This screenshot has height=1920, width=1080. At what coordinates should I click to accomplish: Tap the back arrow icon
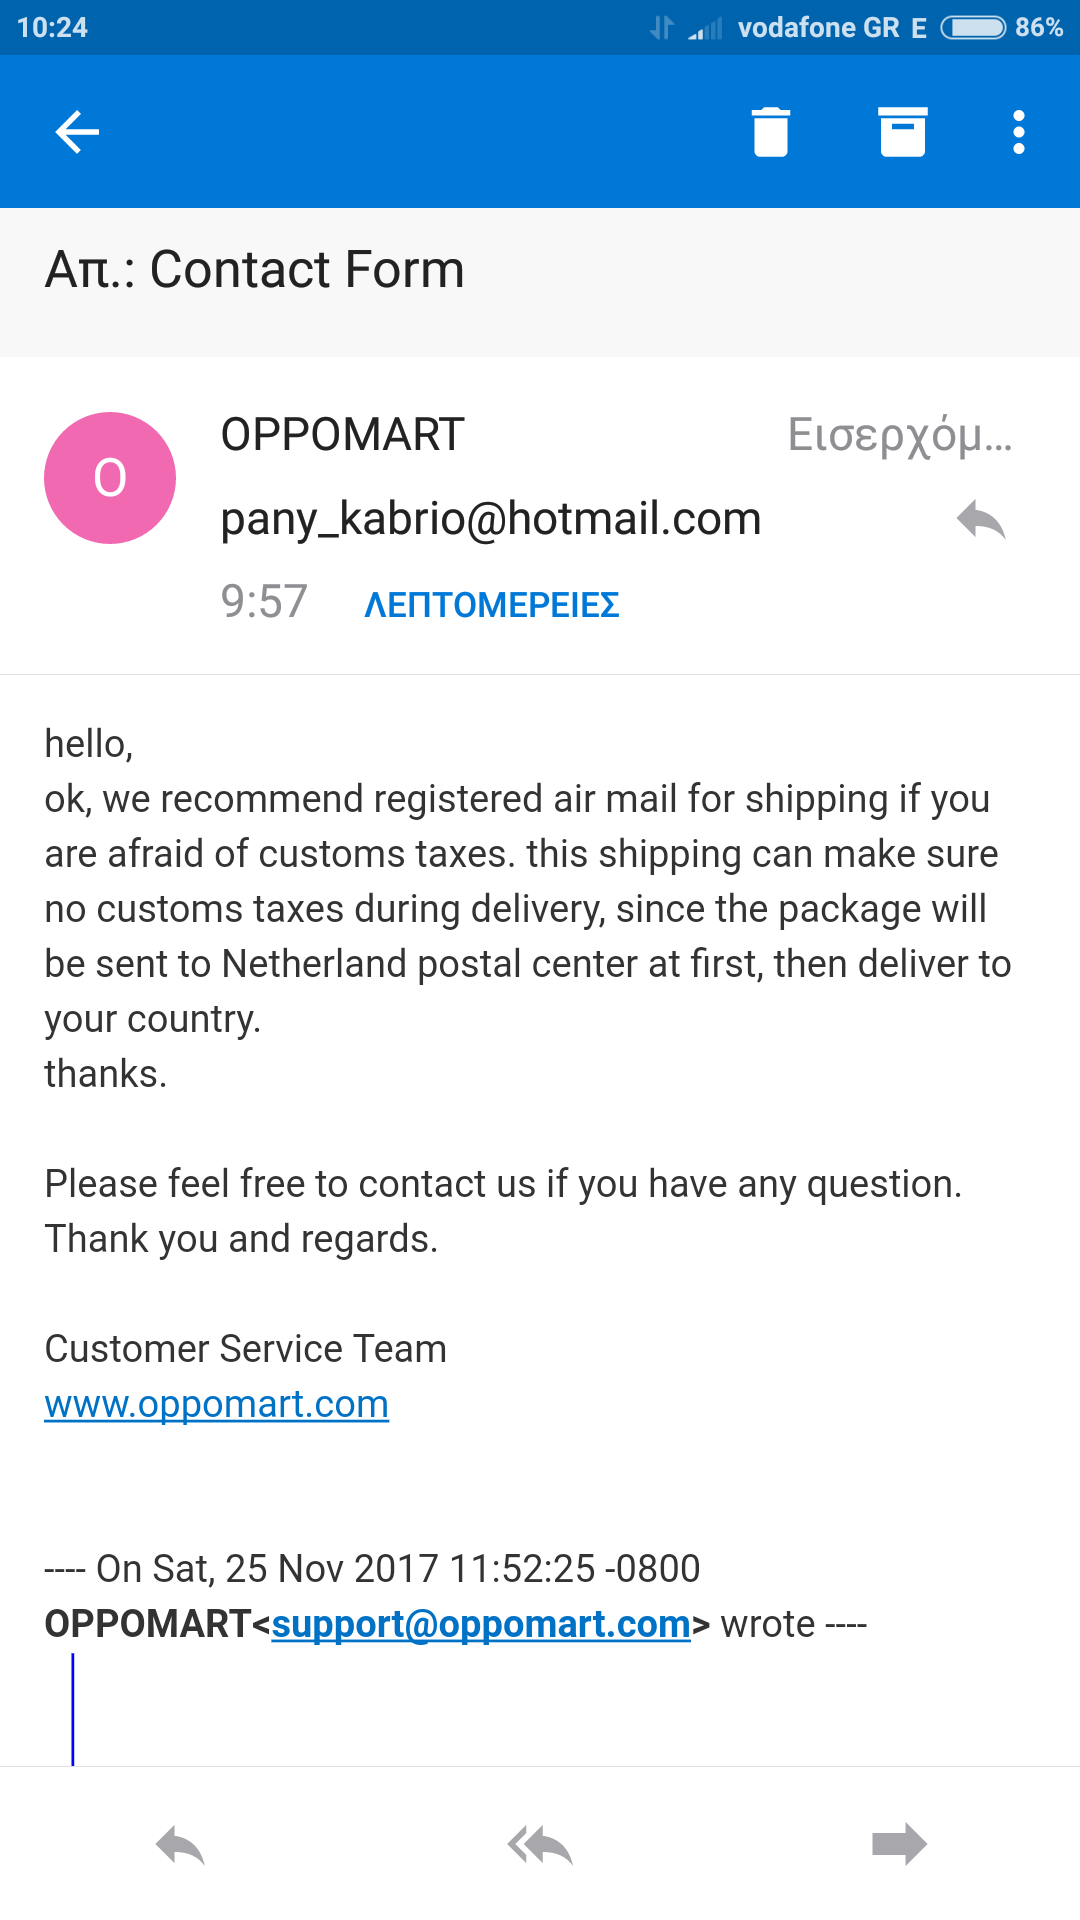[x=77, y=132]
